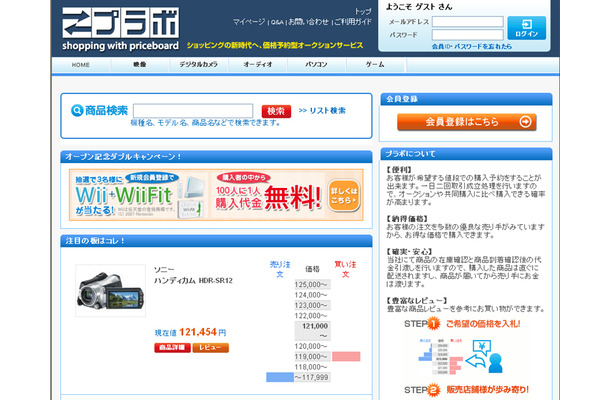Select the 125,000~ price row
This screenshot has height=400, width=610.
pyautogui.click(x=312, y=284)
